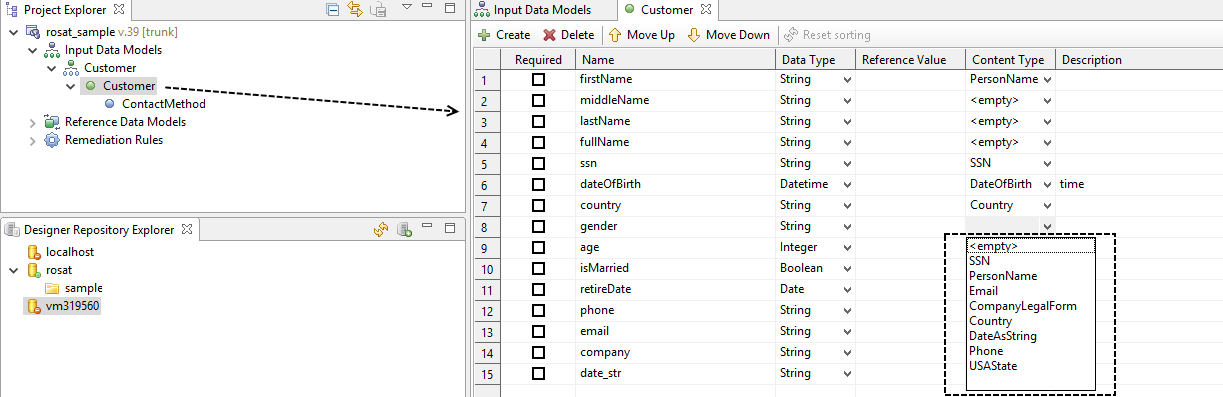Open Content Type dropdown for country

pos(1047,205)
